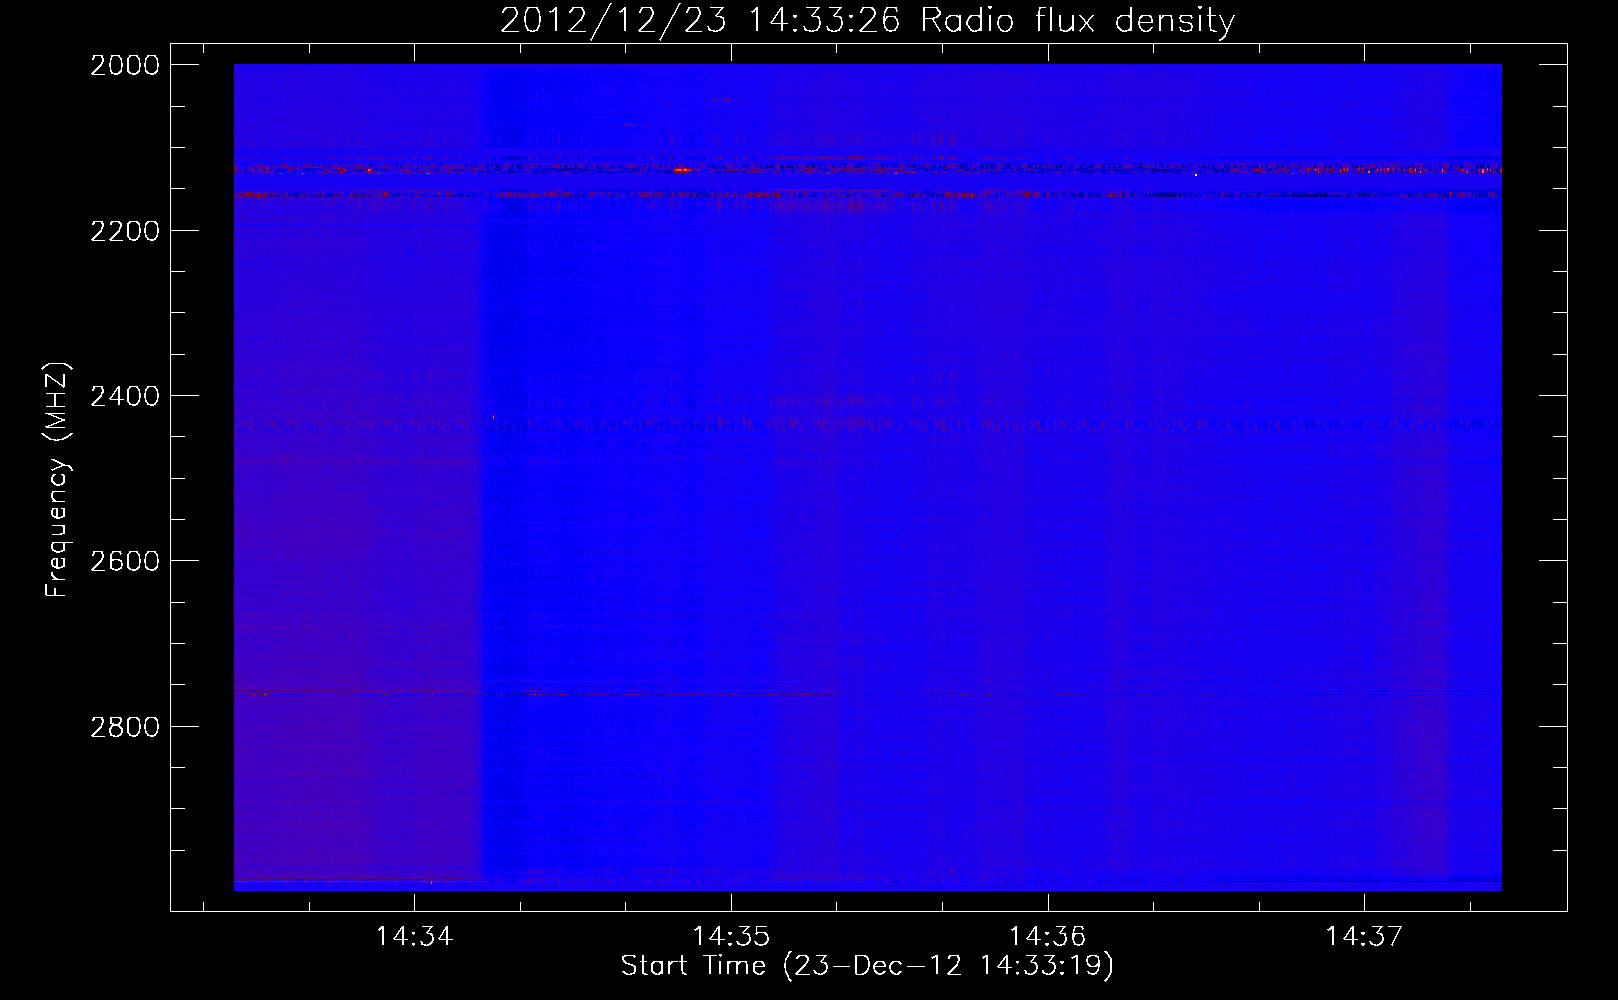Select the 'Frequency (MHZ)' axis label
Image resolution: width=1618 pixels, height=1000 pixels.
pyautogui.click(x=58, y=480)
